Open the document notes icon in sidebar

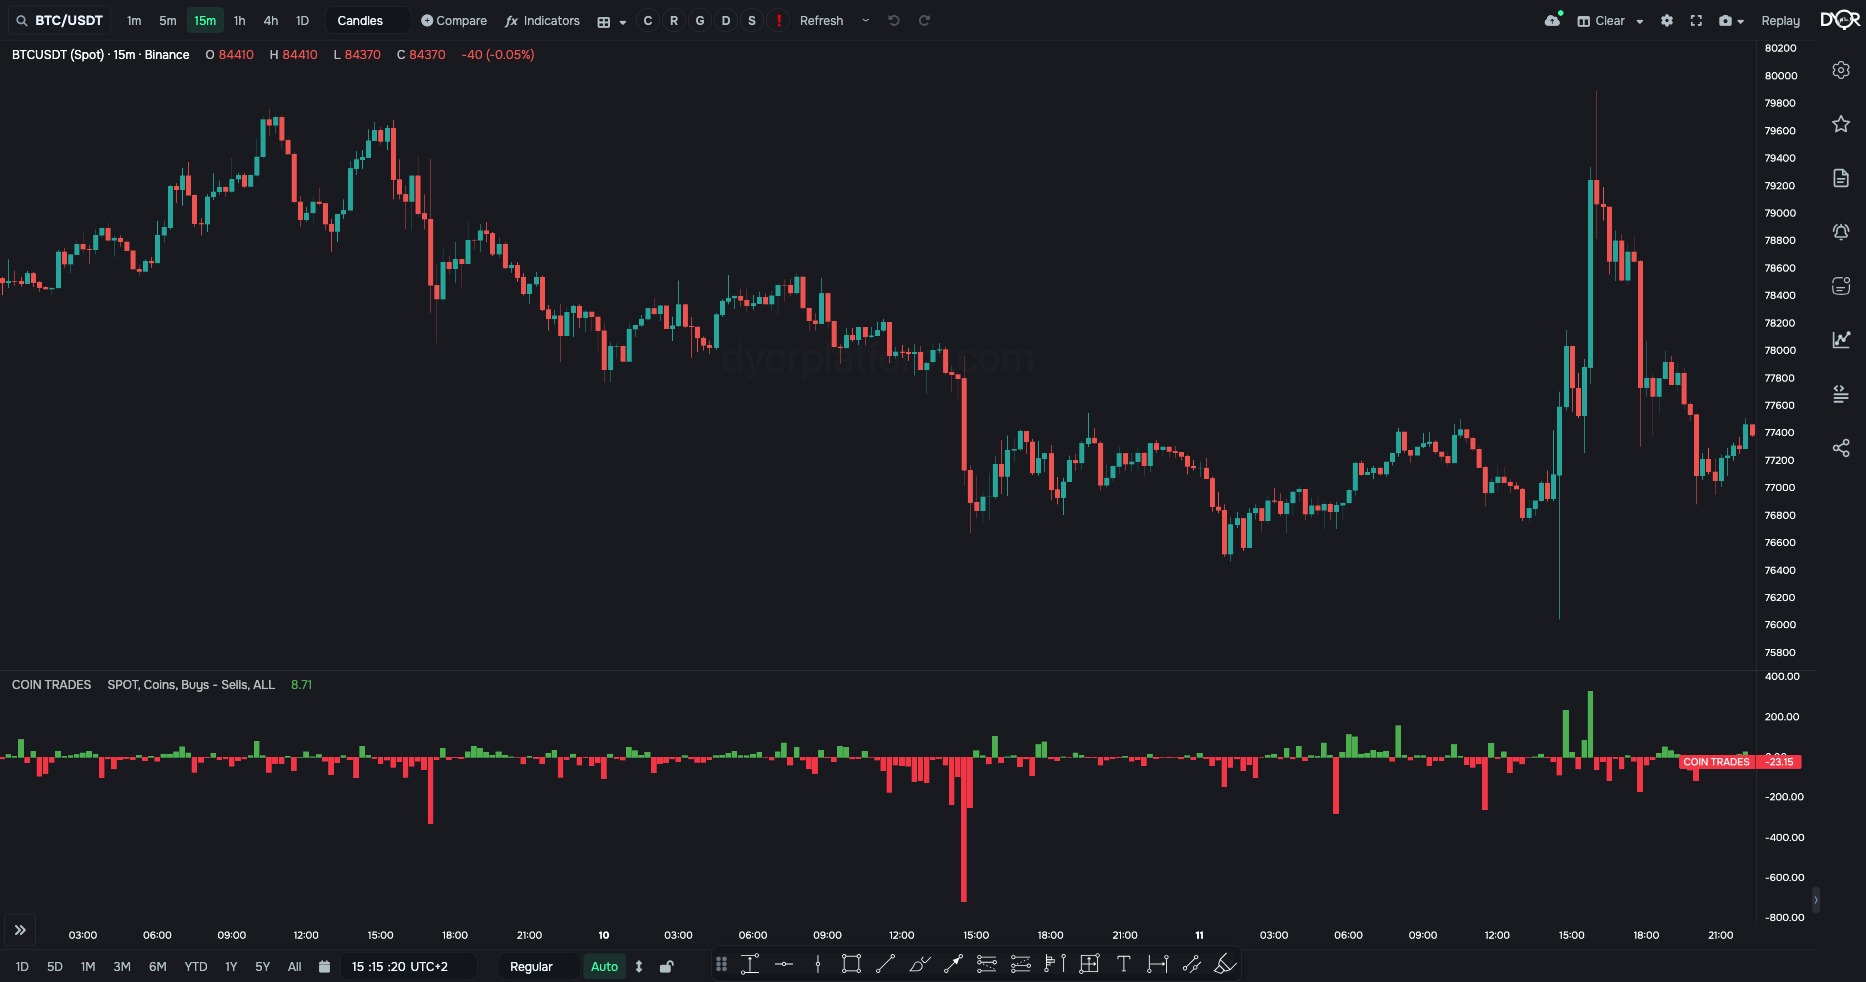click(1841, 178)
